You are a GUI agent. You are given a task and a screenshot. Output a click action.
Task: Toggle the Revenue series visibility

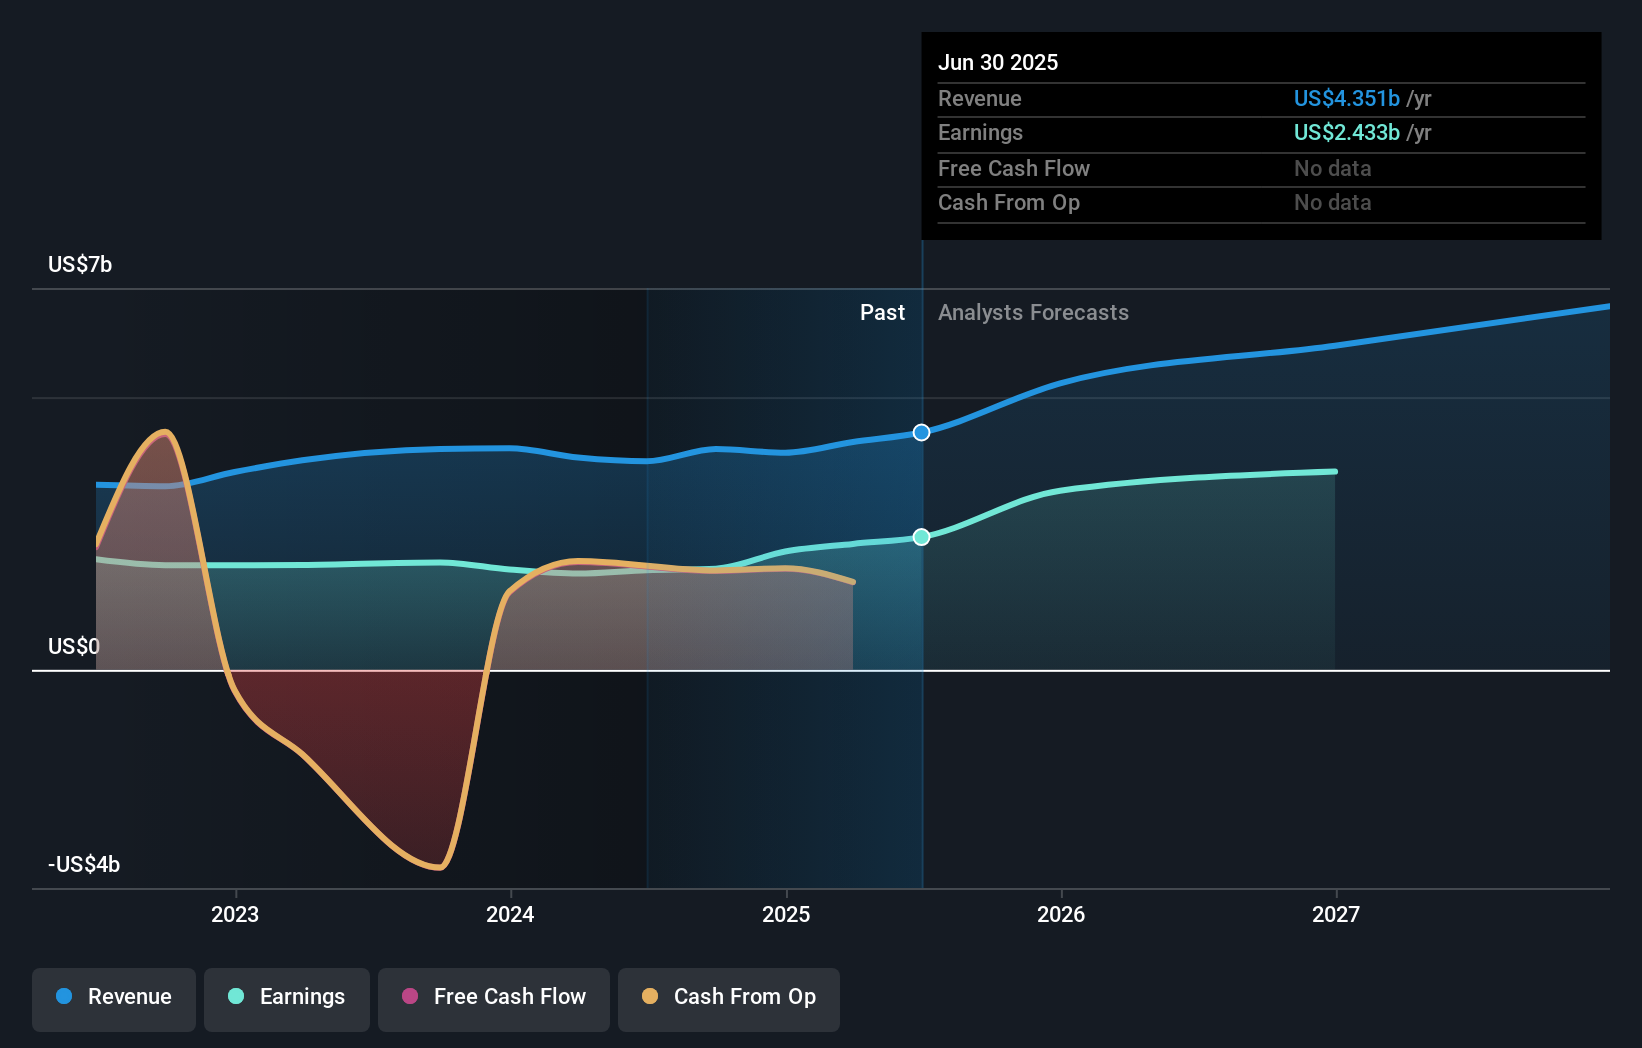[x=113, y=997]
